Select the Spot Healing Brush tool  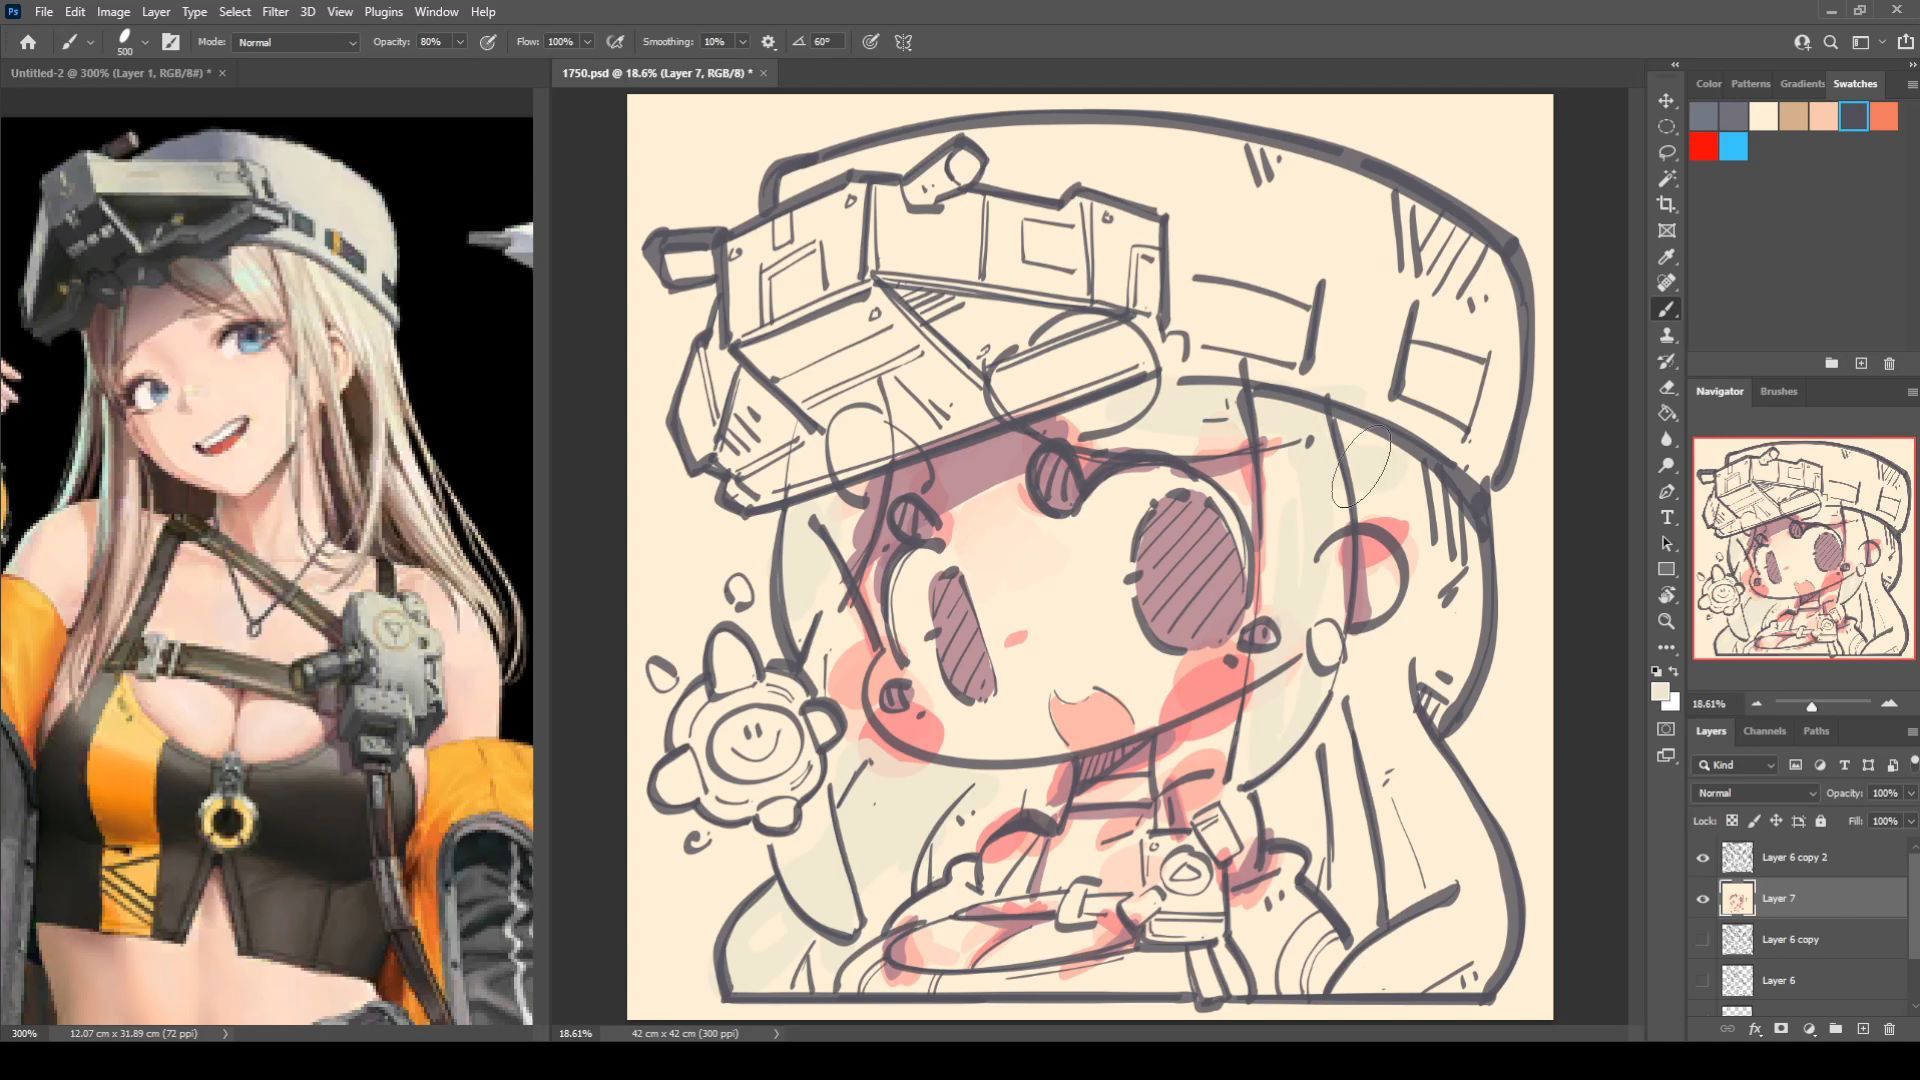tap(1666, 283)
